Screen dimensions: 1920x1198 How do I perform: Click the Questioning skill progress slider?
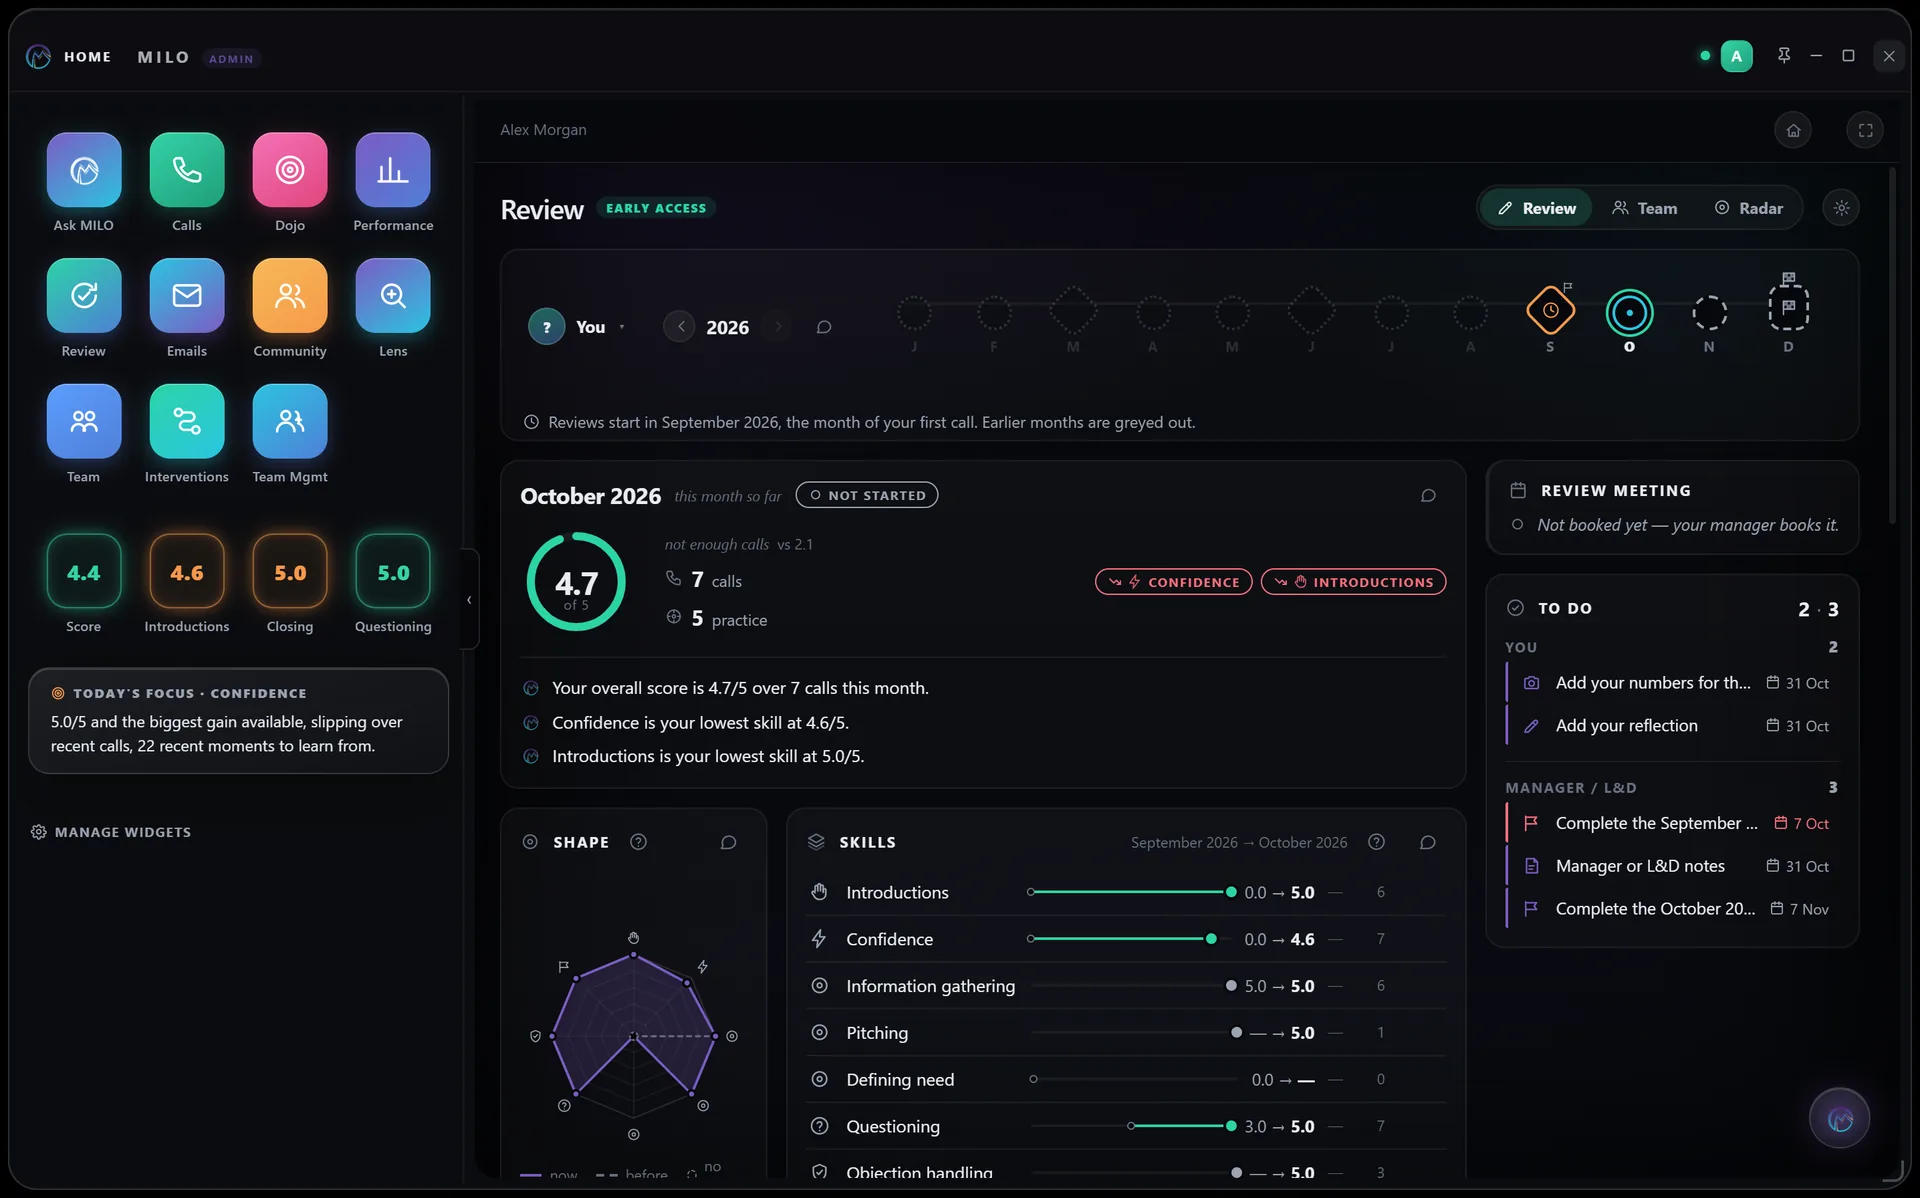click(x=1132, y=1126)
